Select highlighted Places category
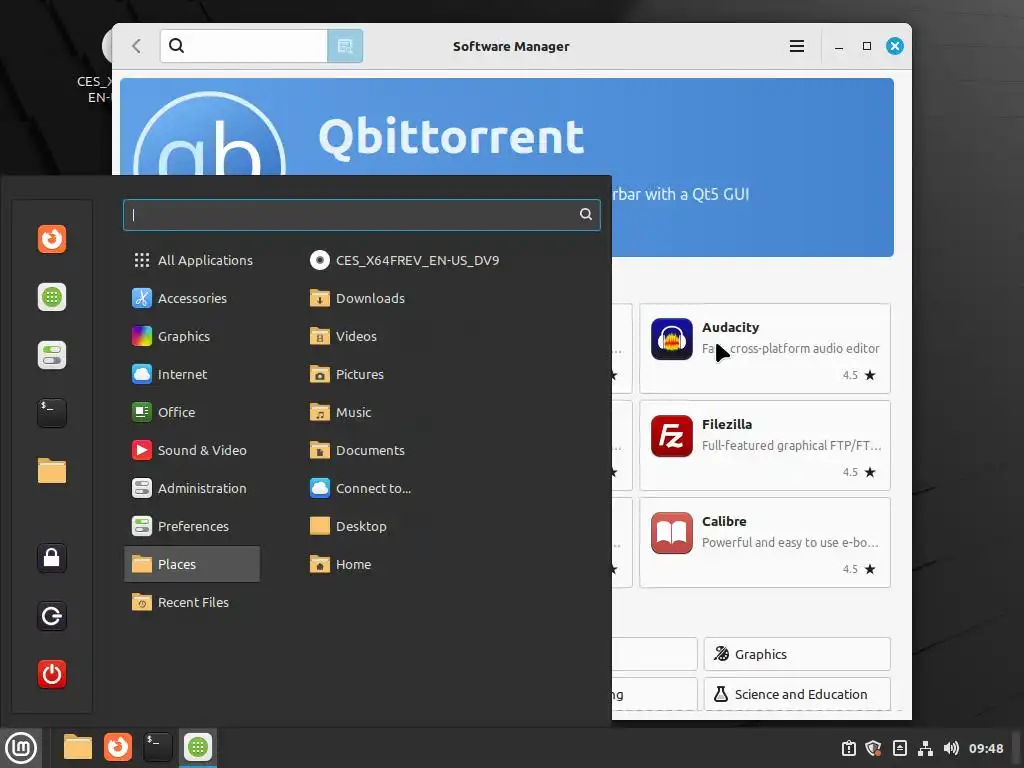Image resolution: width=1024 pixels, height=768 pixels. pyautogui.click(x=192, y=564)
